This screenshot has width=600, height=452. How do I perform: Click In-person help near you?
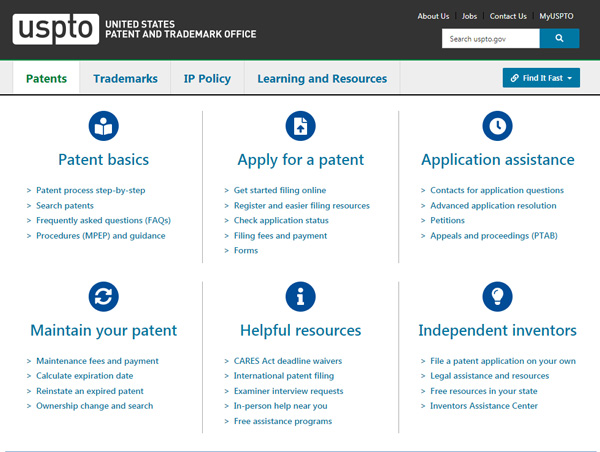tap(280, 406)
